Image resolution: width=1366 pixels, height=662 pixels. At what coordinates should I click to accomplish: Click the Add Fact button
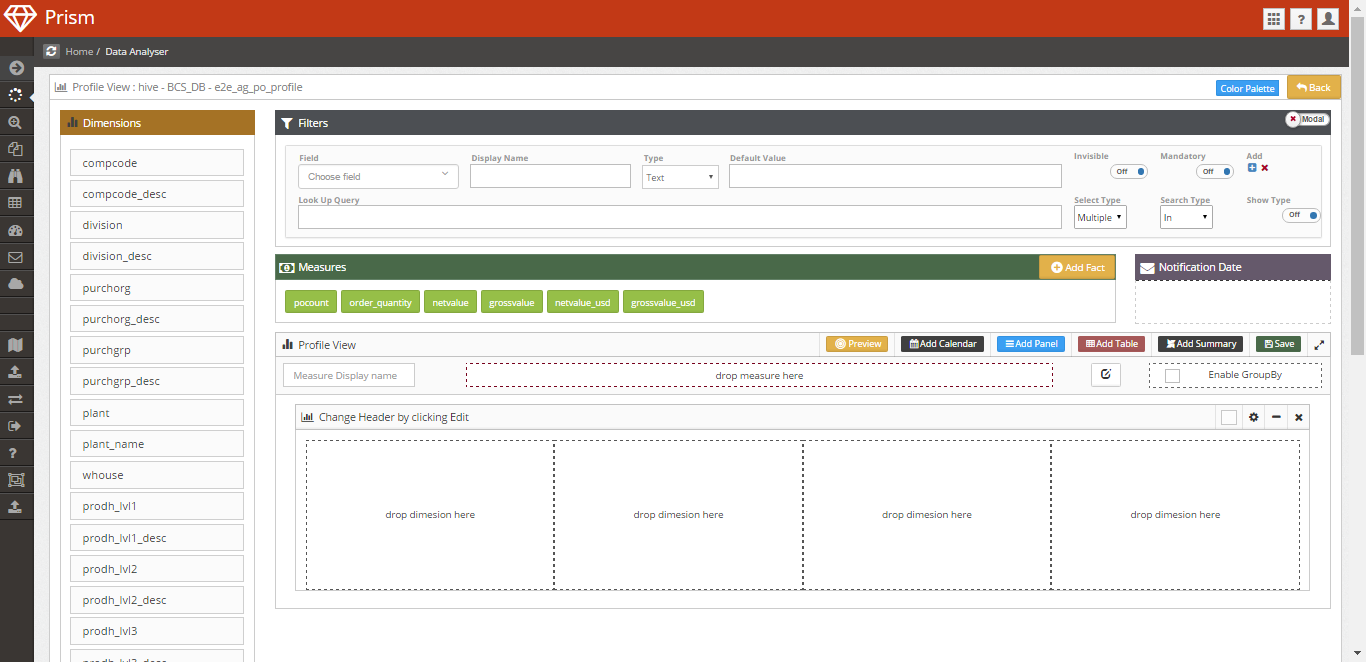[x=1077, y=267]
